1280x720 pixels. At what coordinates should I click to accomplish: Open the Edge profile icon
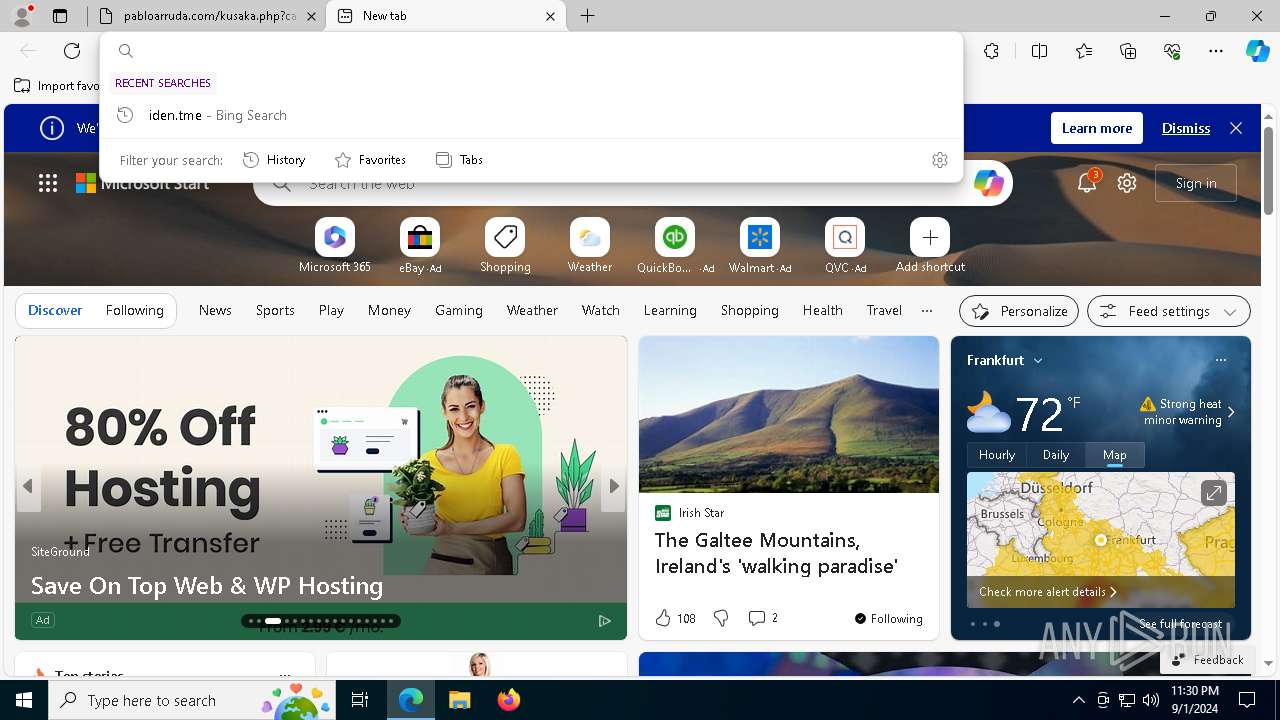[x=21, y=16]
